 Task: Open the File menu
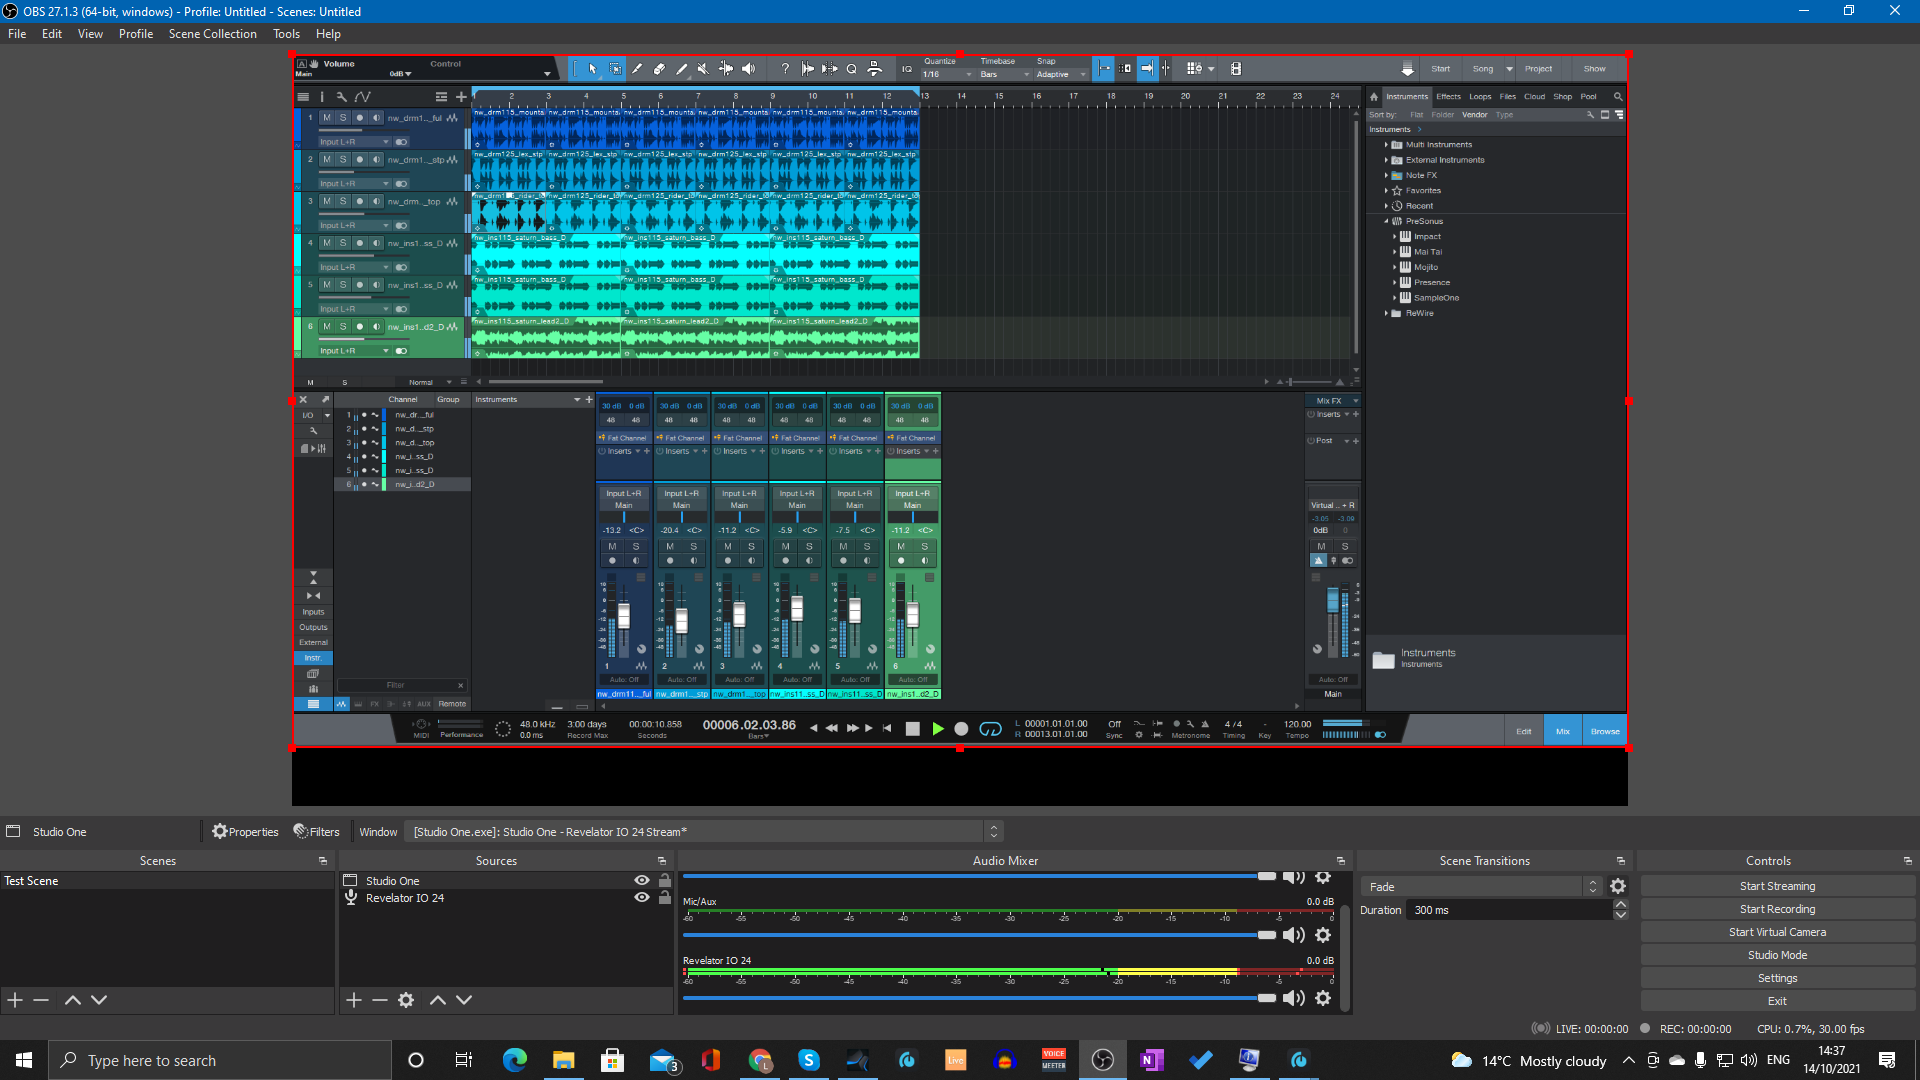pyautogui.click(x=17, y=34)
